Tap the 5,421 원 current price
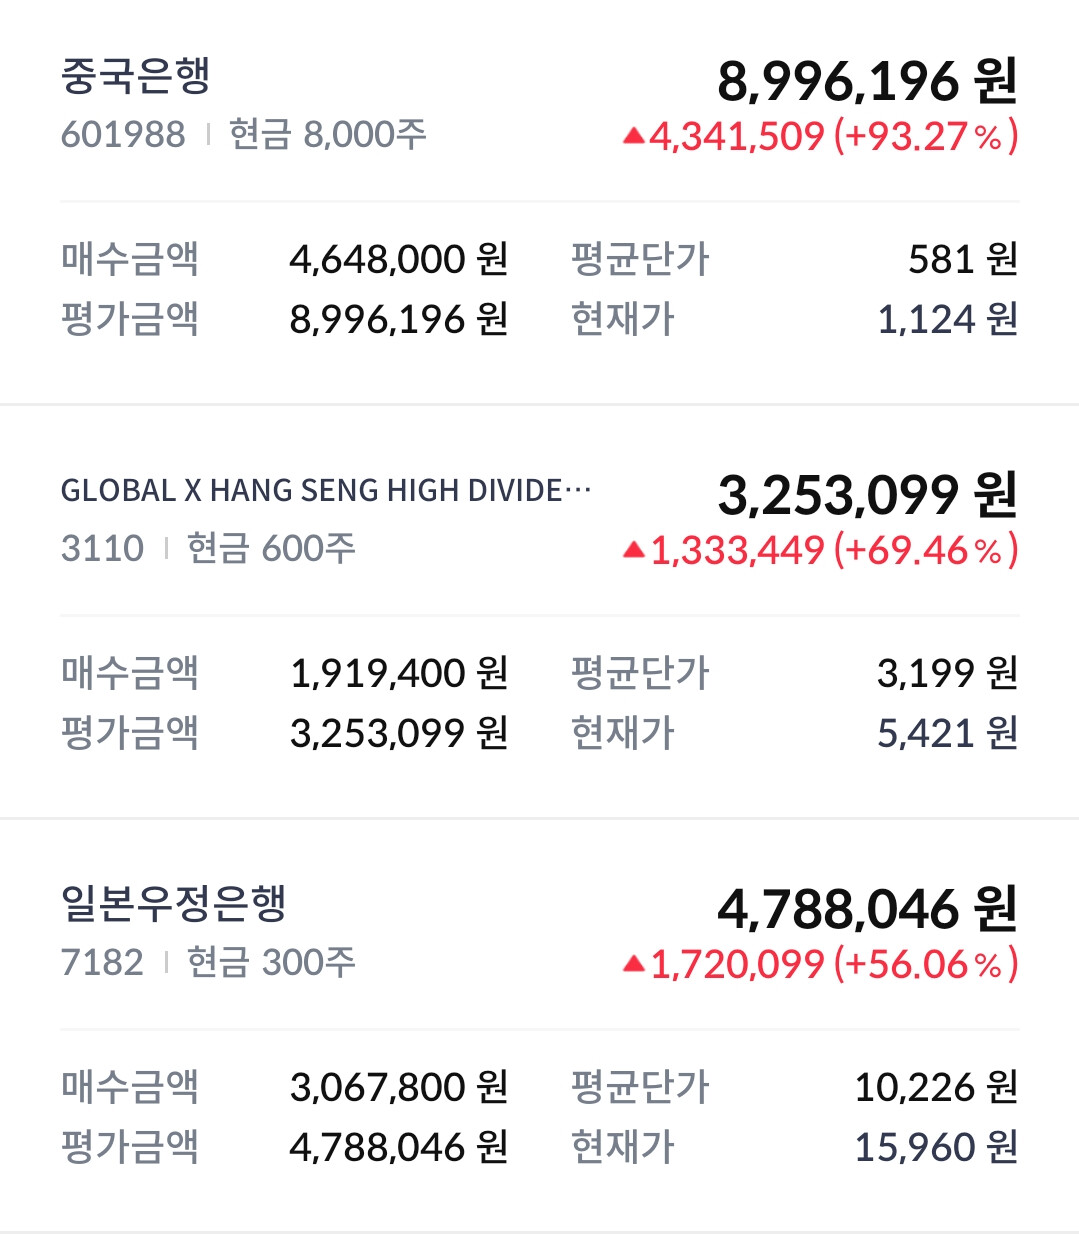The image size is (1079, 1235). [947, 733]
